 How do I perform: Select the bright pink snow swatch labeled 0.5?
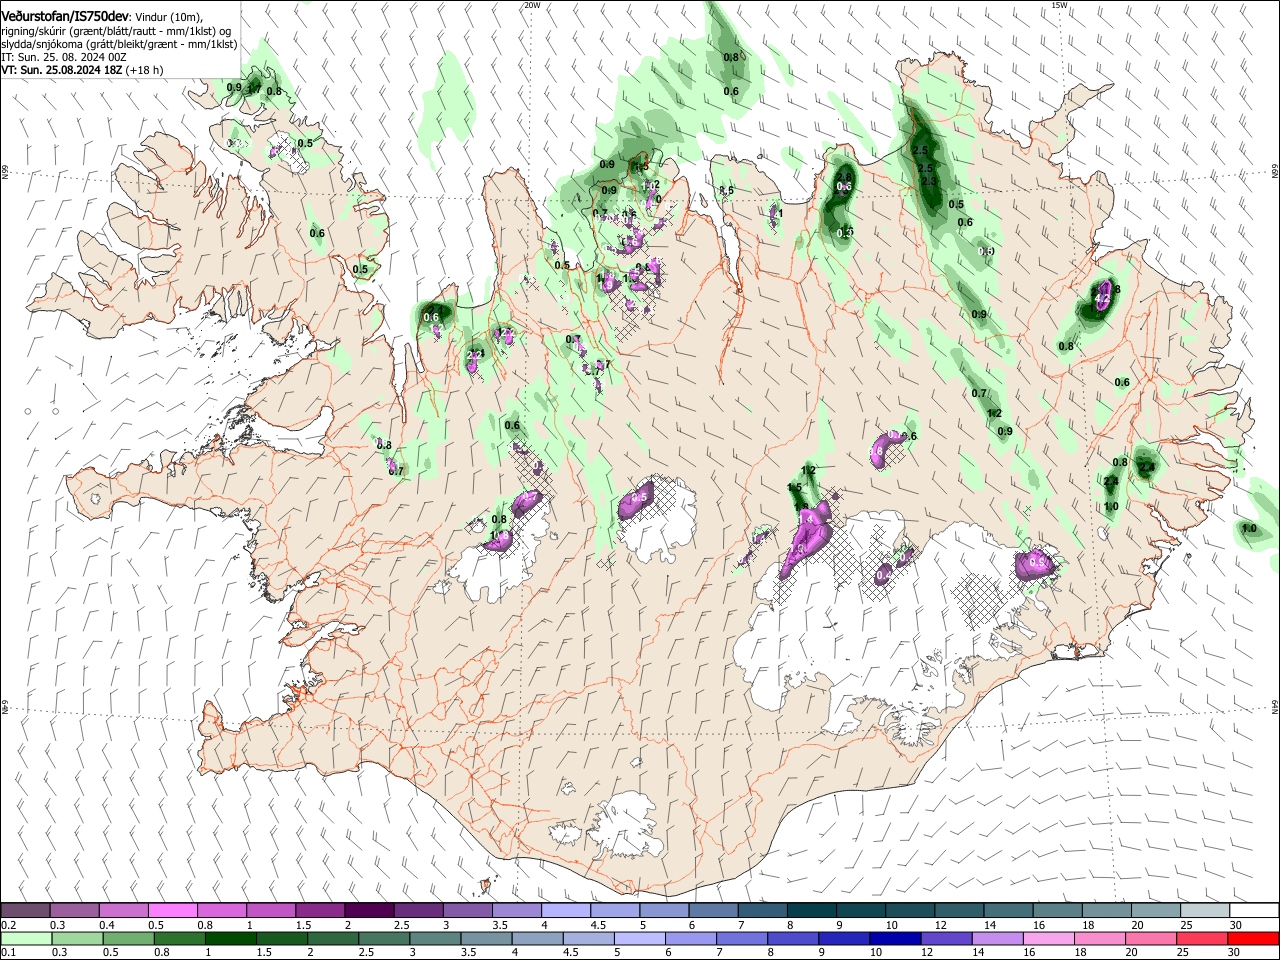[172, 910]
